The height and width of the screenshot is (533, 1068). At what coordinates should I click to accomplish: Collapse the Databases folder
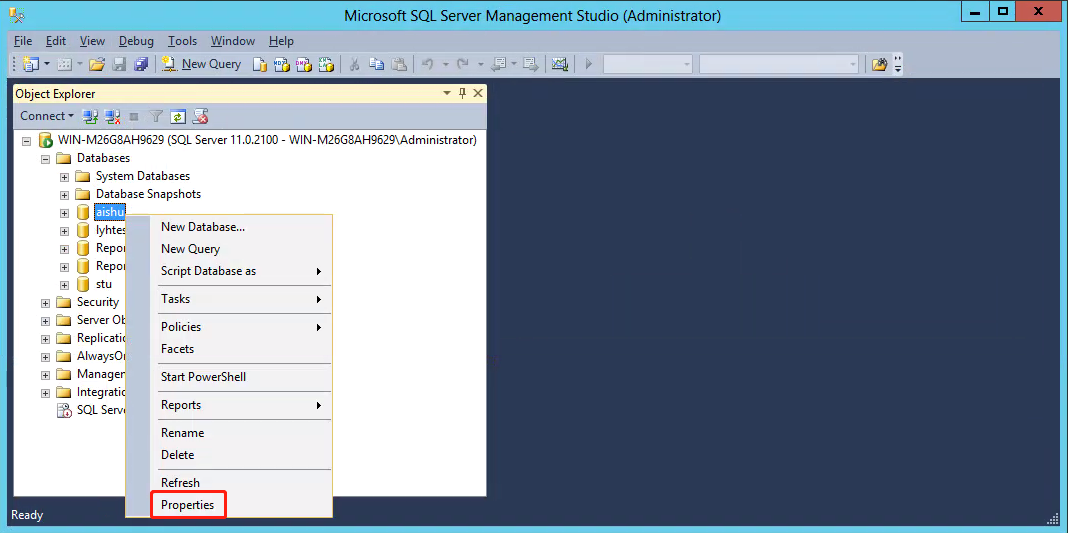[46, 159]
